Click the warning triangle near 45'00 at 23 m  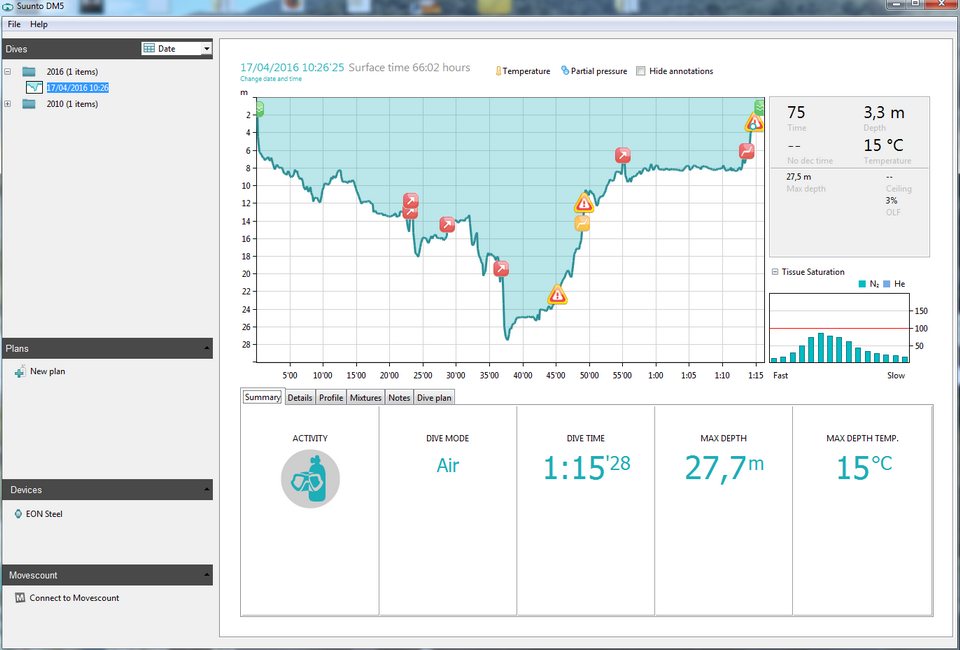coord(557,295)
